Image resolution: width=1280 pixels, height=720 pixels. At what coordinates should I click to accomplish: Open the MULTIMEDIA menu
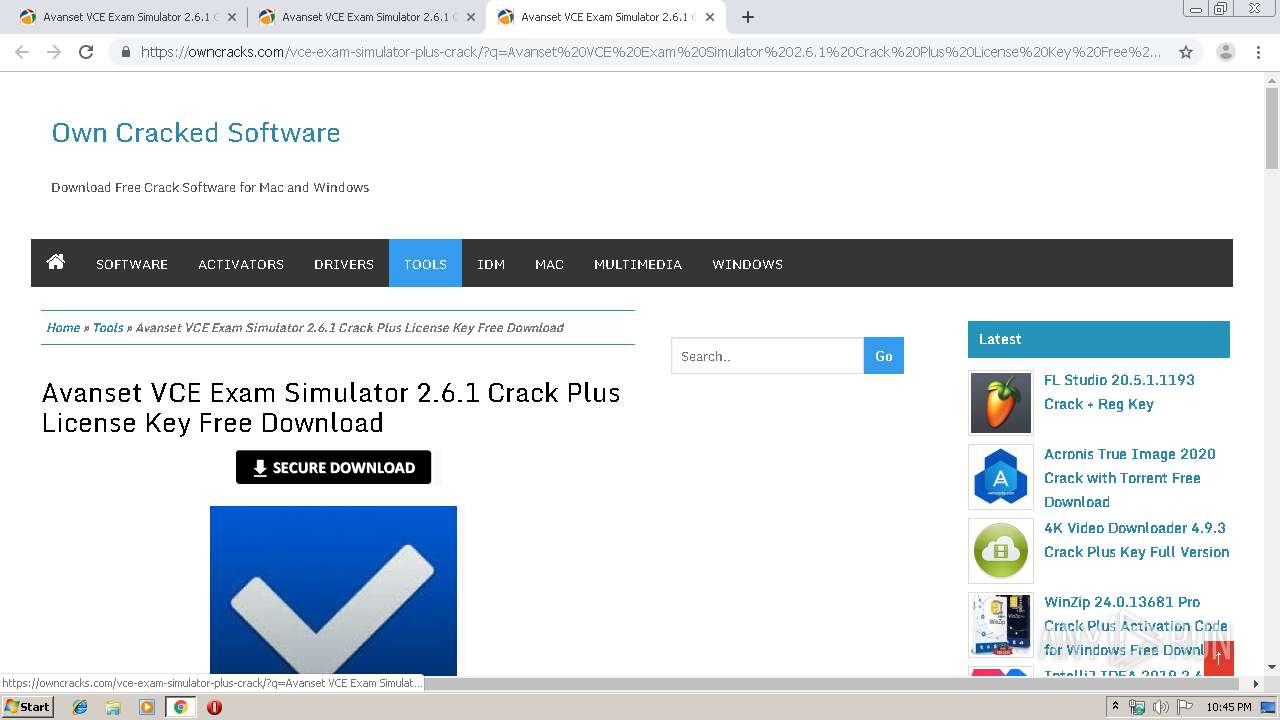638,264
